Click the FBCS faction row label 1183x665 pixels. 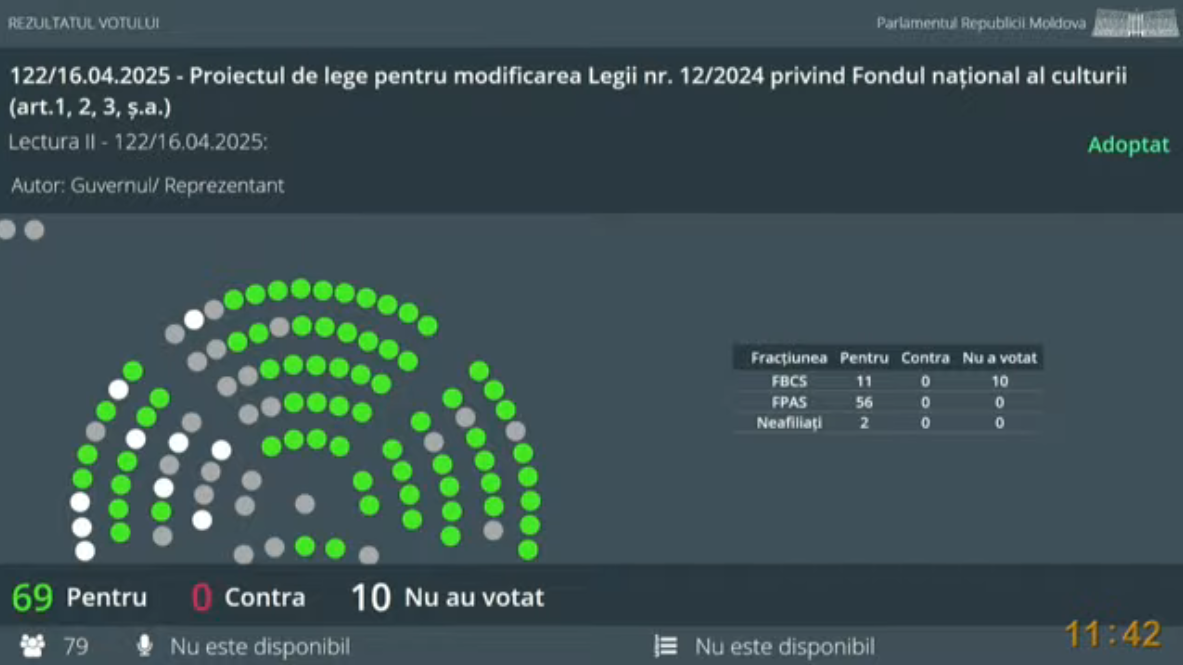(x=789, y=381)
